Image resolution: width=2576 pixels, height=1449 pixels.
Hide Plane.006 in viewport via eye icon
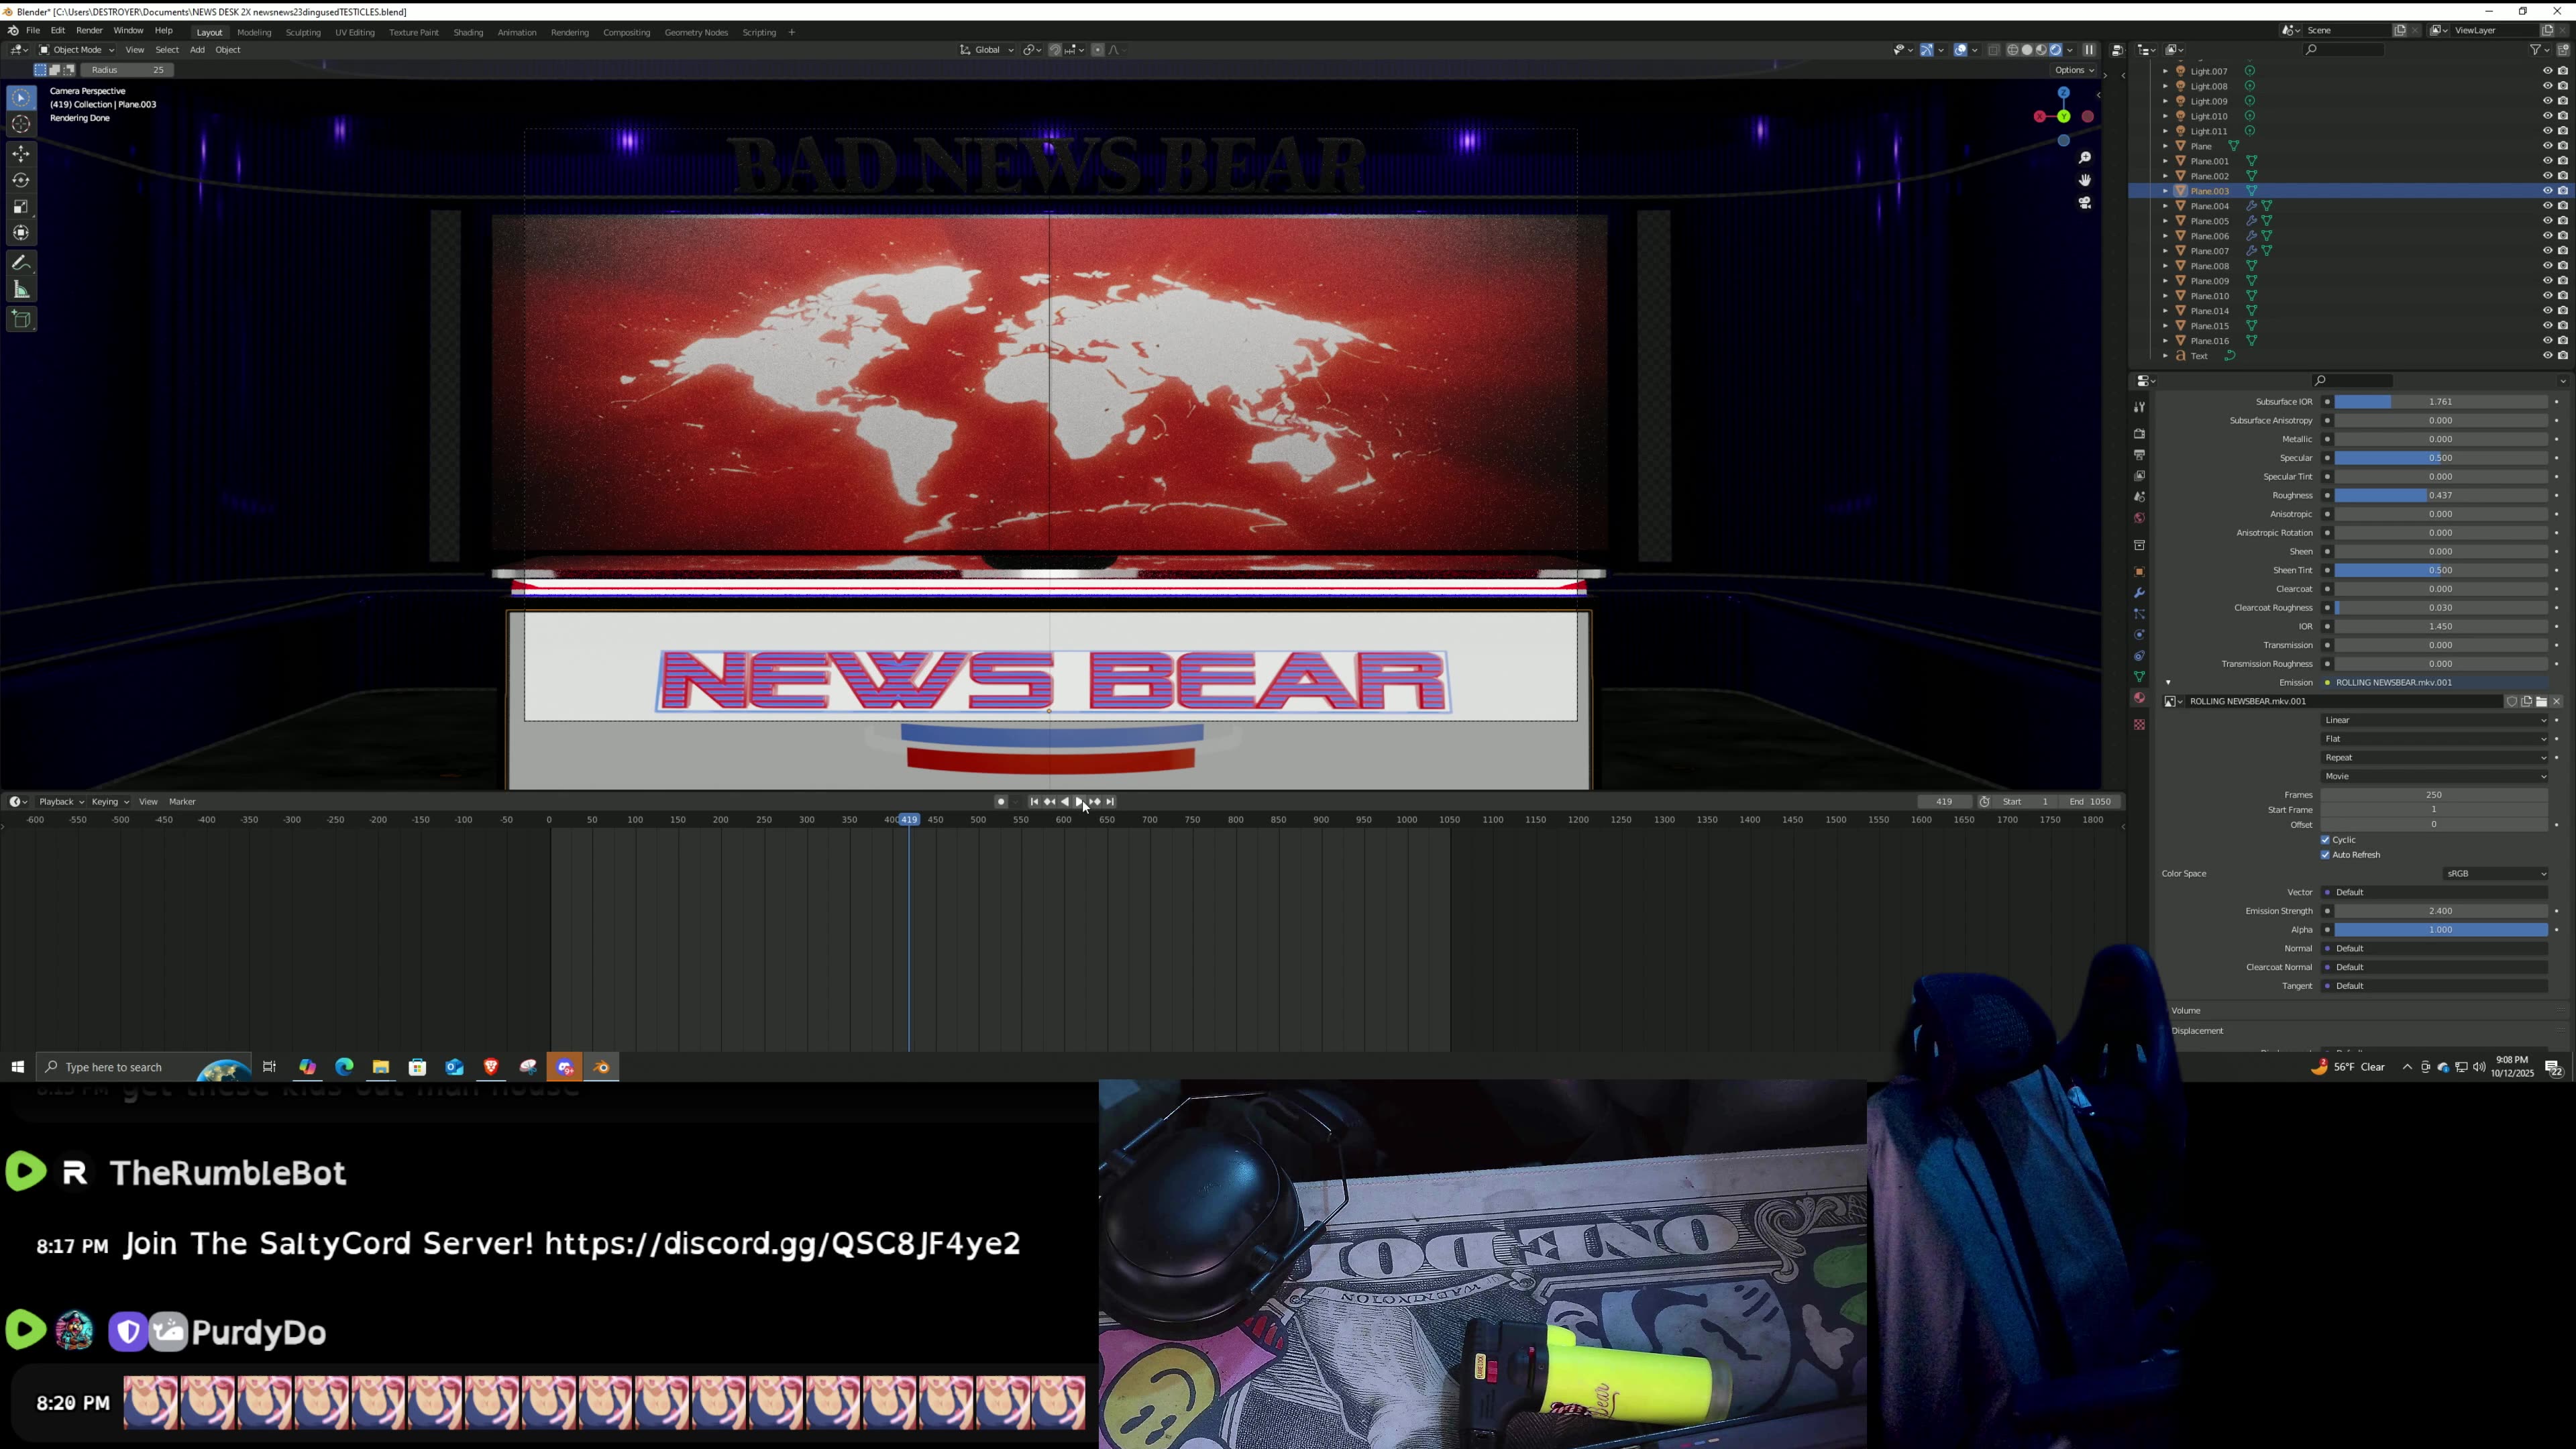(x=2547, y=236)
